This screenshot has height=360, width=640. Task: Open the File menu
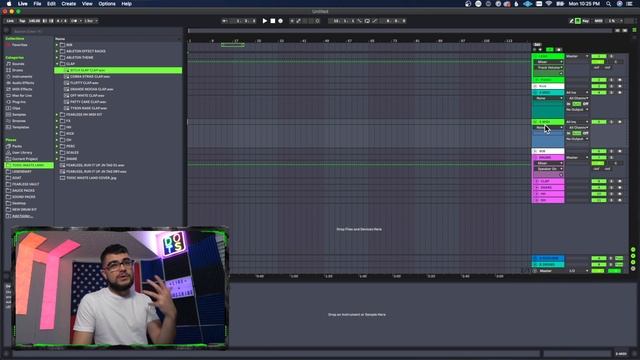click(x=37, y=4)
